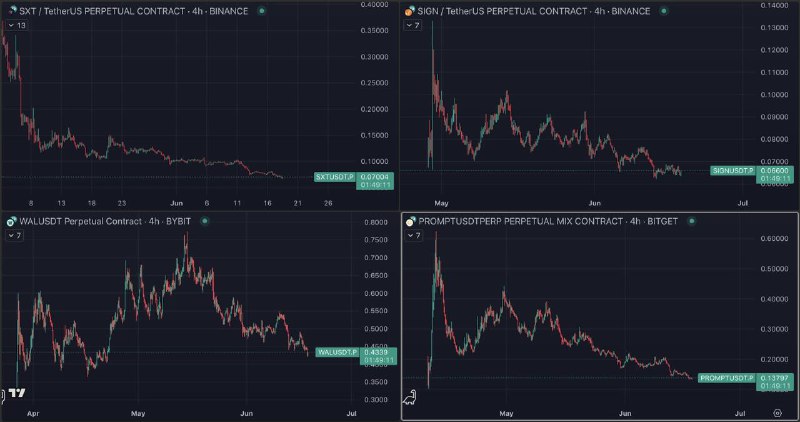Click the SIGNUSDT.P price line label
This screenshot has width=800, height=422.
pos(733,170)
